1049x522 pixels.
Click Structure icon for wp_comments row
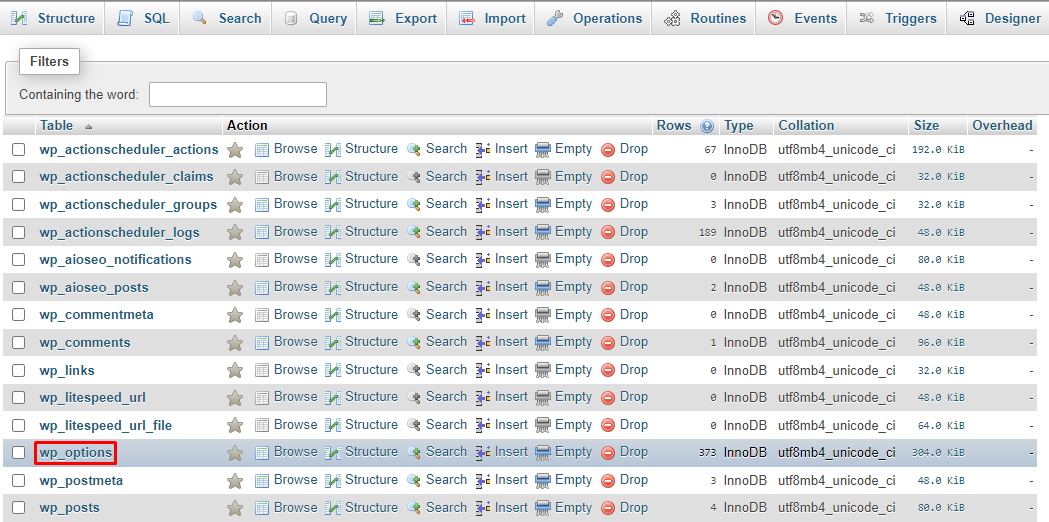pyautogui.click(x=333, y=343)
